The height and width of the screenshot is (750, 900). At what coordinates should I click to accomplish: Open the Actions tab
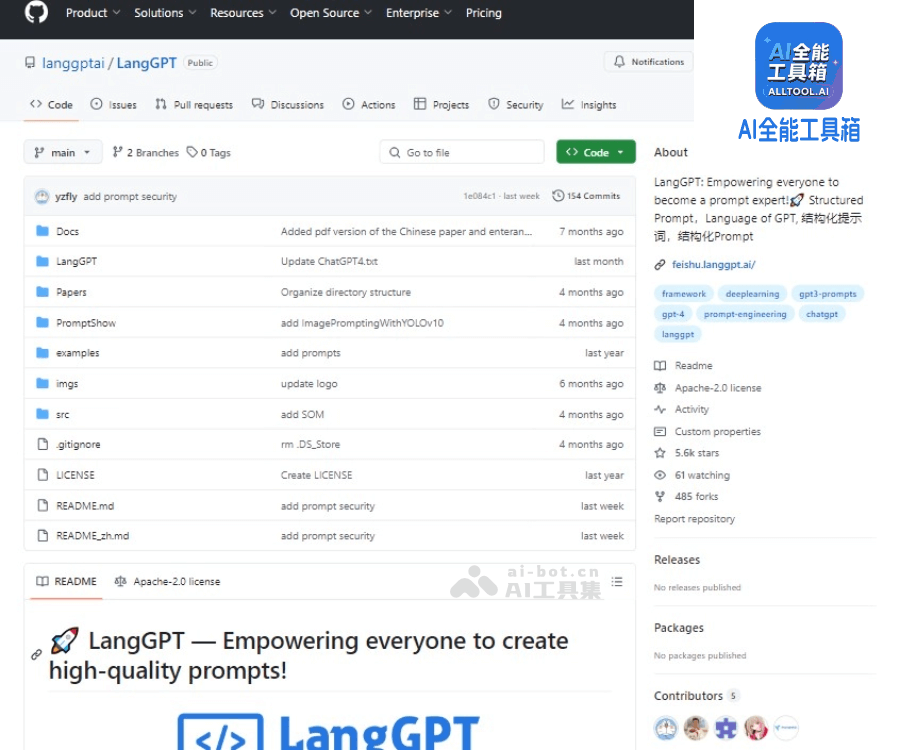(368, 104)
